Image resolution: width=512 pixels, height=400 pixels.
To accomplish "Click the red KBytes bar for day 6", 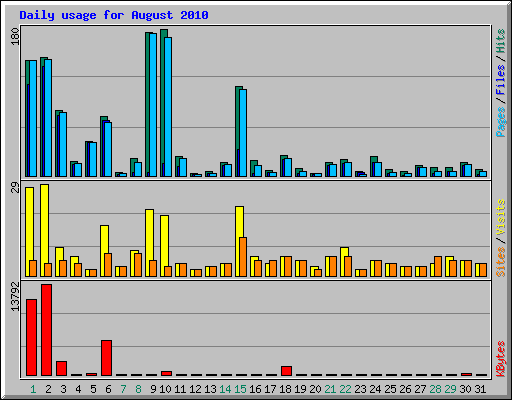I will pyautogui.click(x=106, y=358).
